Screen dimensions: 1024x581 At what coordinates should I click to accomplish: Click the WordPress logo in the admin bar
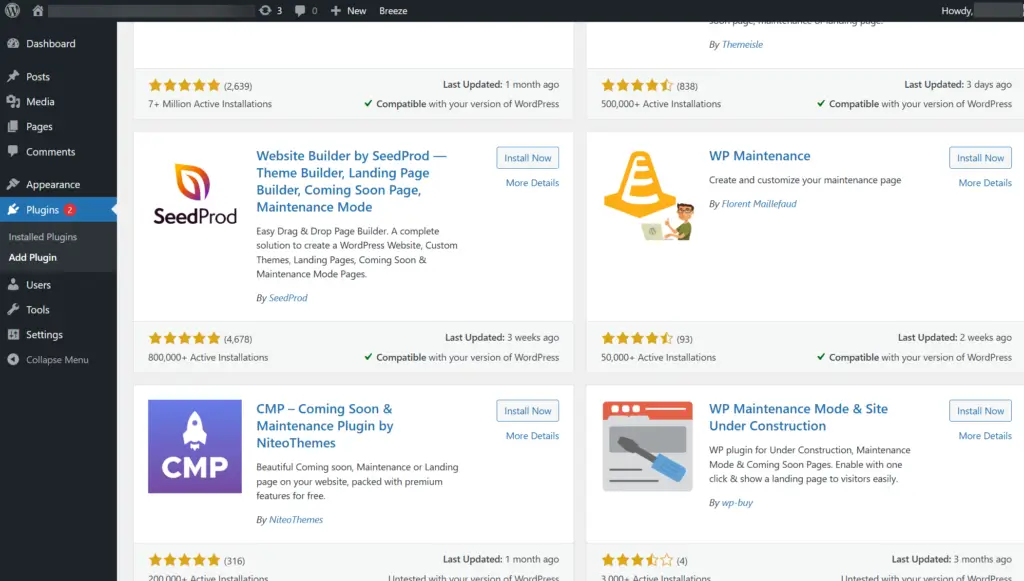[11, 10]
